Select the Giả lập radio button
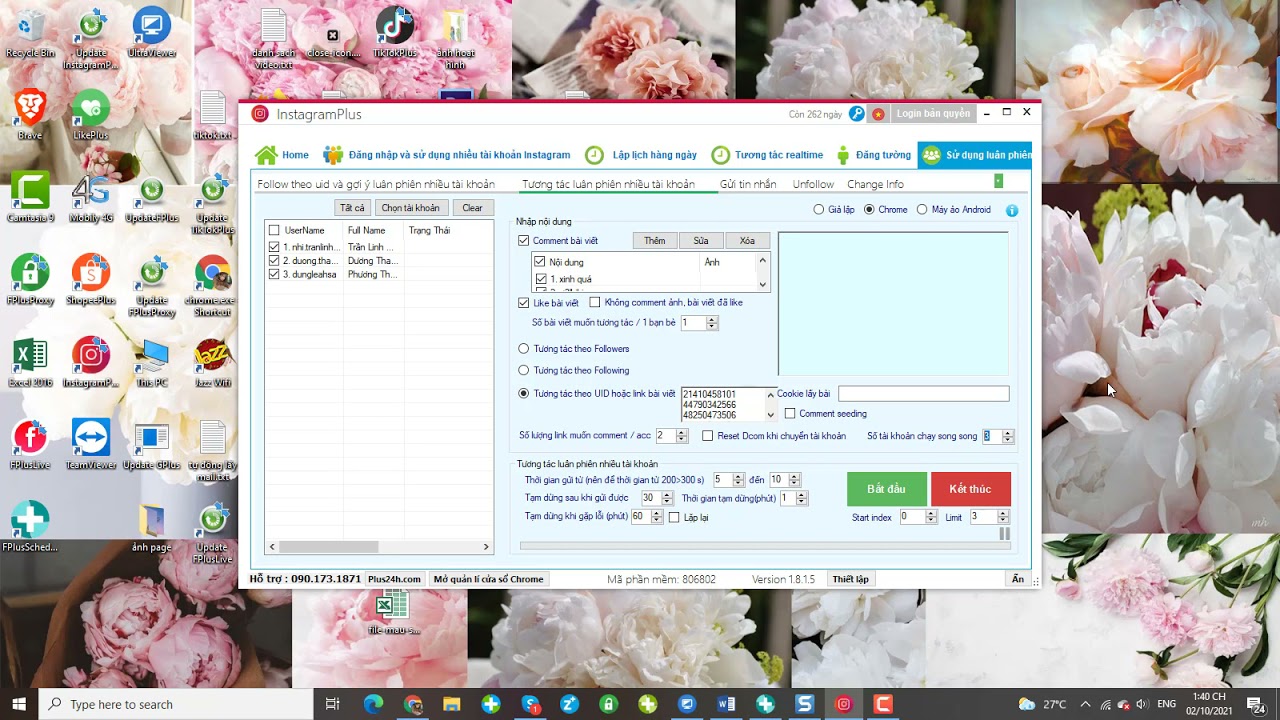 819,210
